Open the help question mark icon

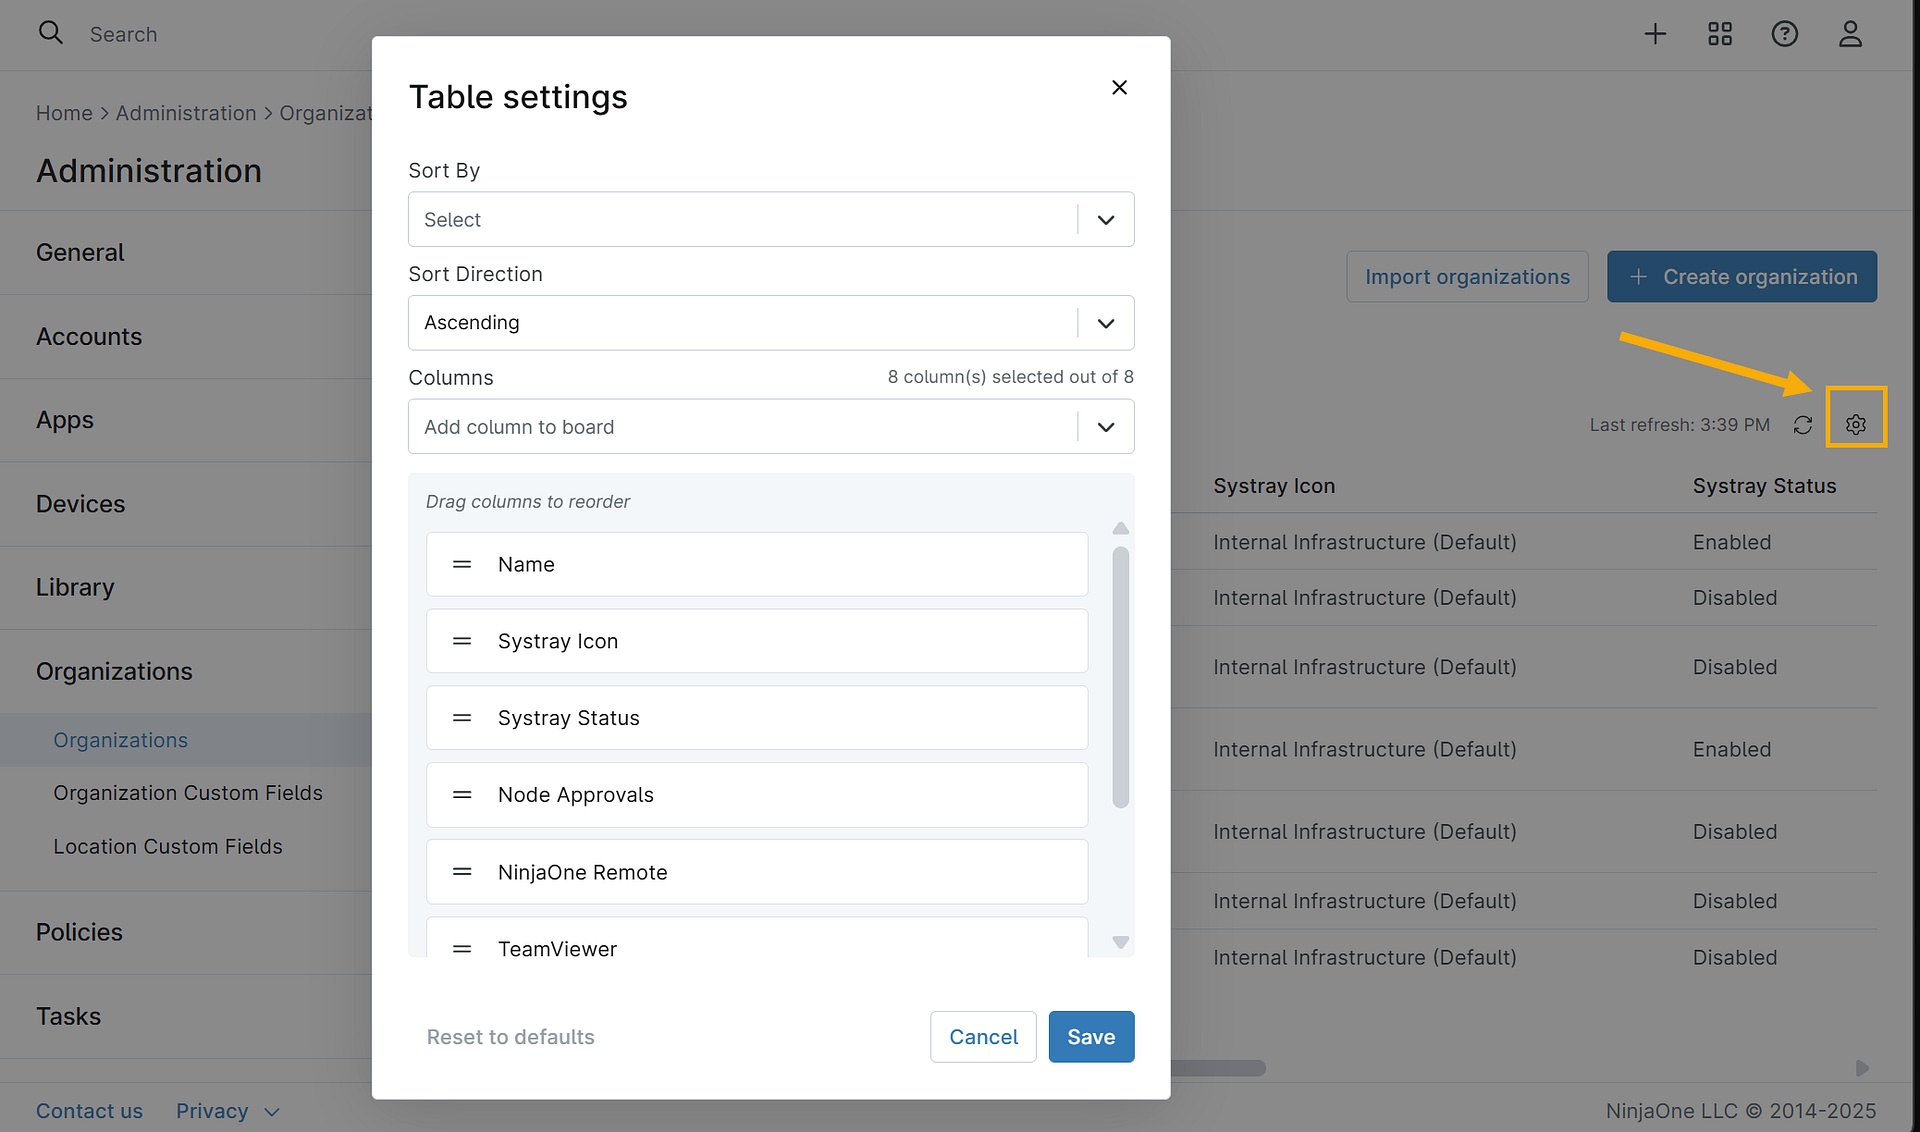point(1785,34)
